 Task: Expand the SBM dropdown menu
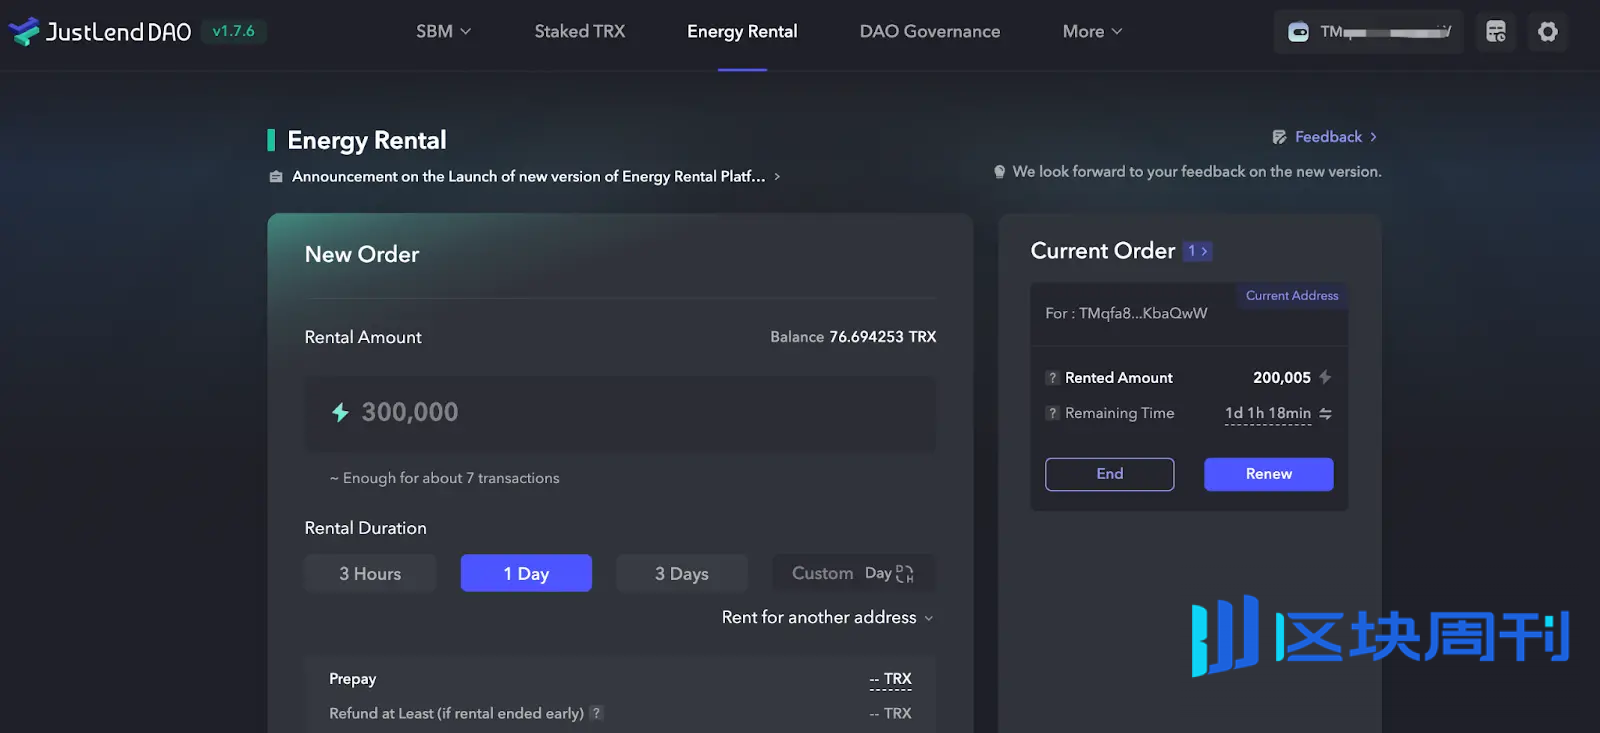pos(444,31)
